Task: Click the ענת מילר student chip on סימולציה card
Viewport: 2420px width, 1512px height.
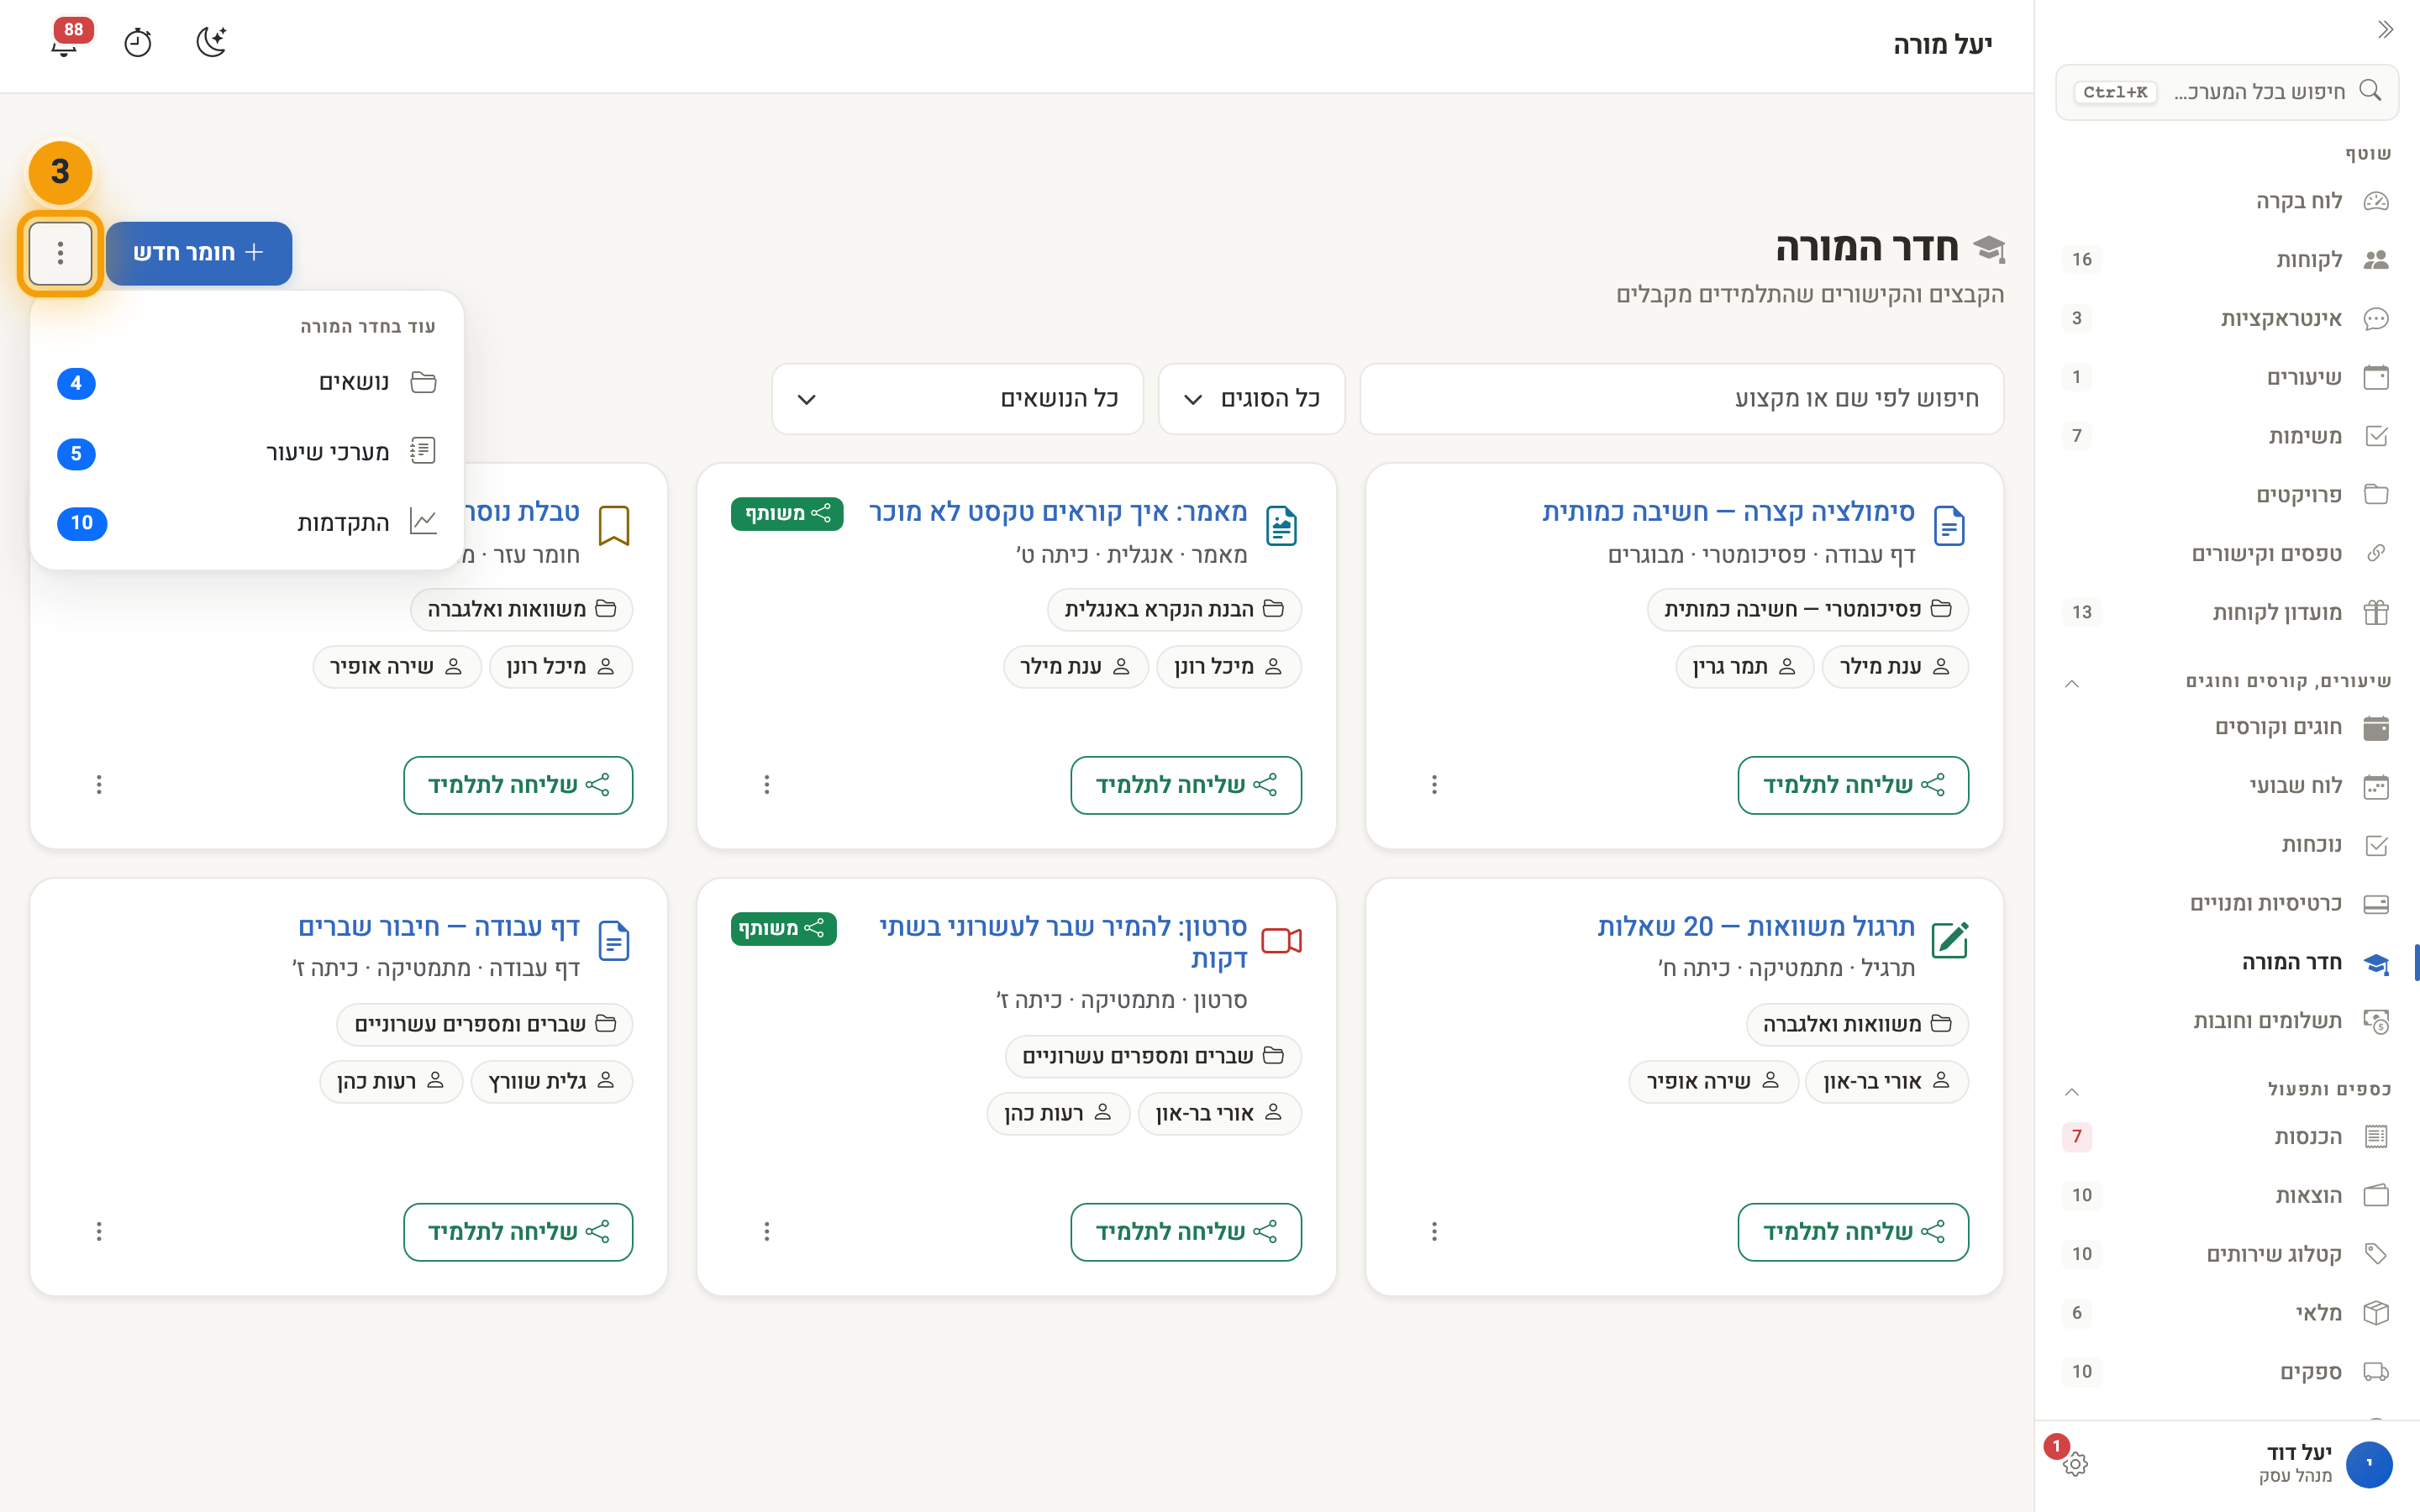Action: click(1895, 667)
